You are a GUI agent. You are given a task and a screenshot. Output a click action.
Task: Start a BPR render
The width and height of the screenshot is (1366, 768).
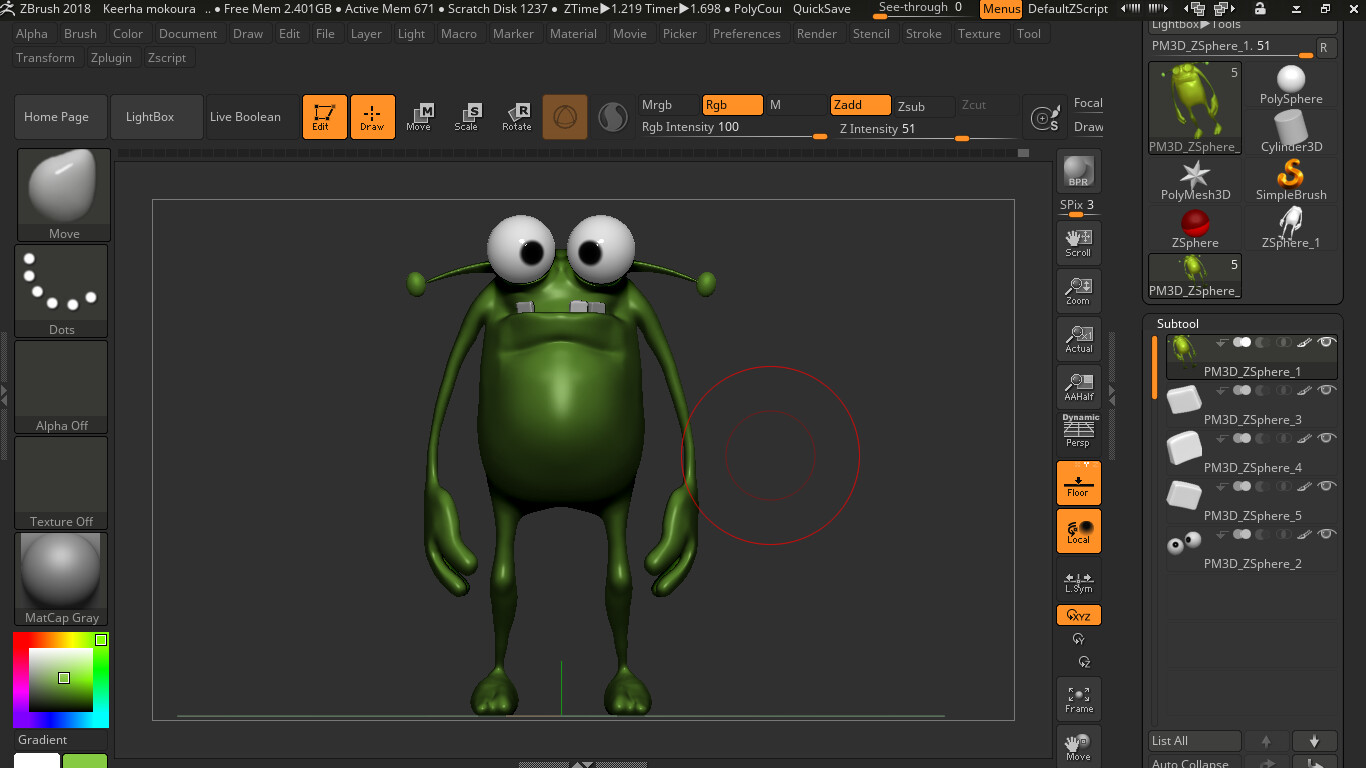1078,171
